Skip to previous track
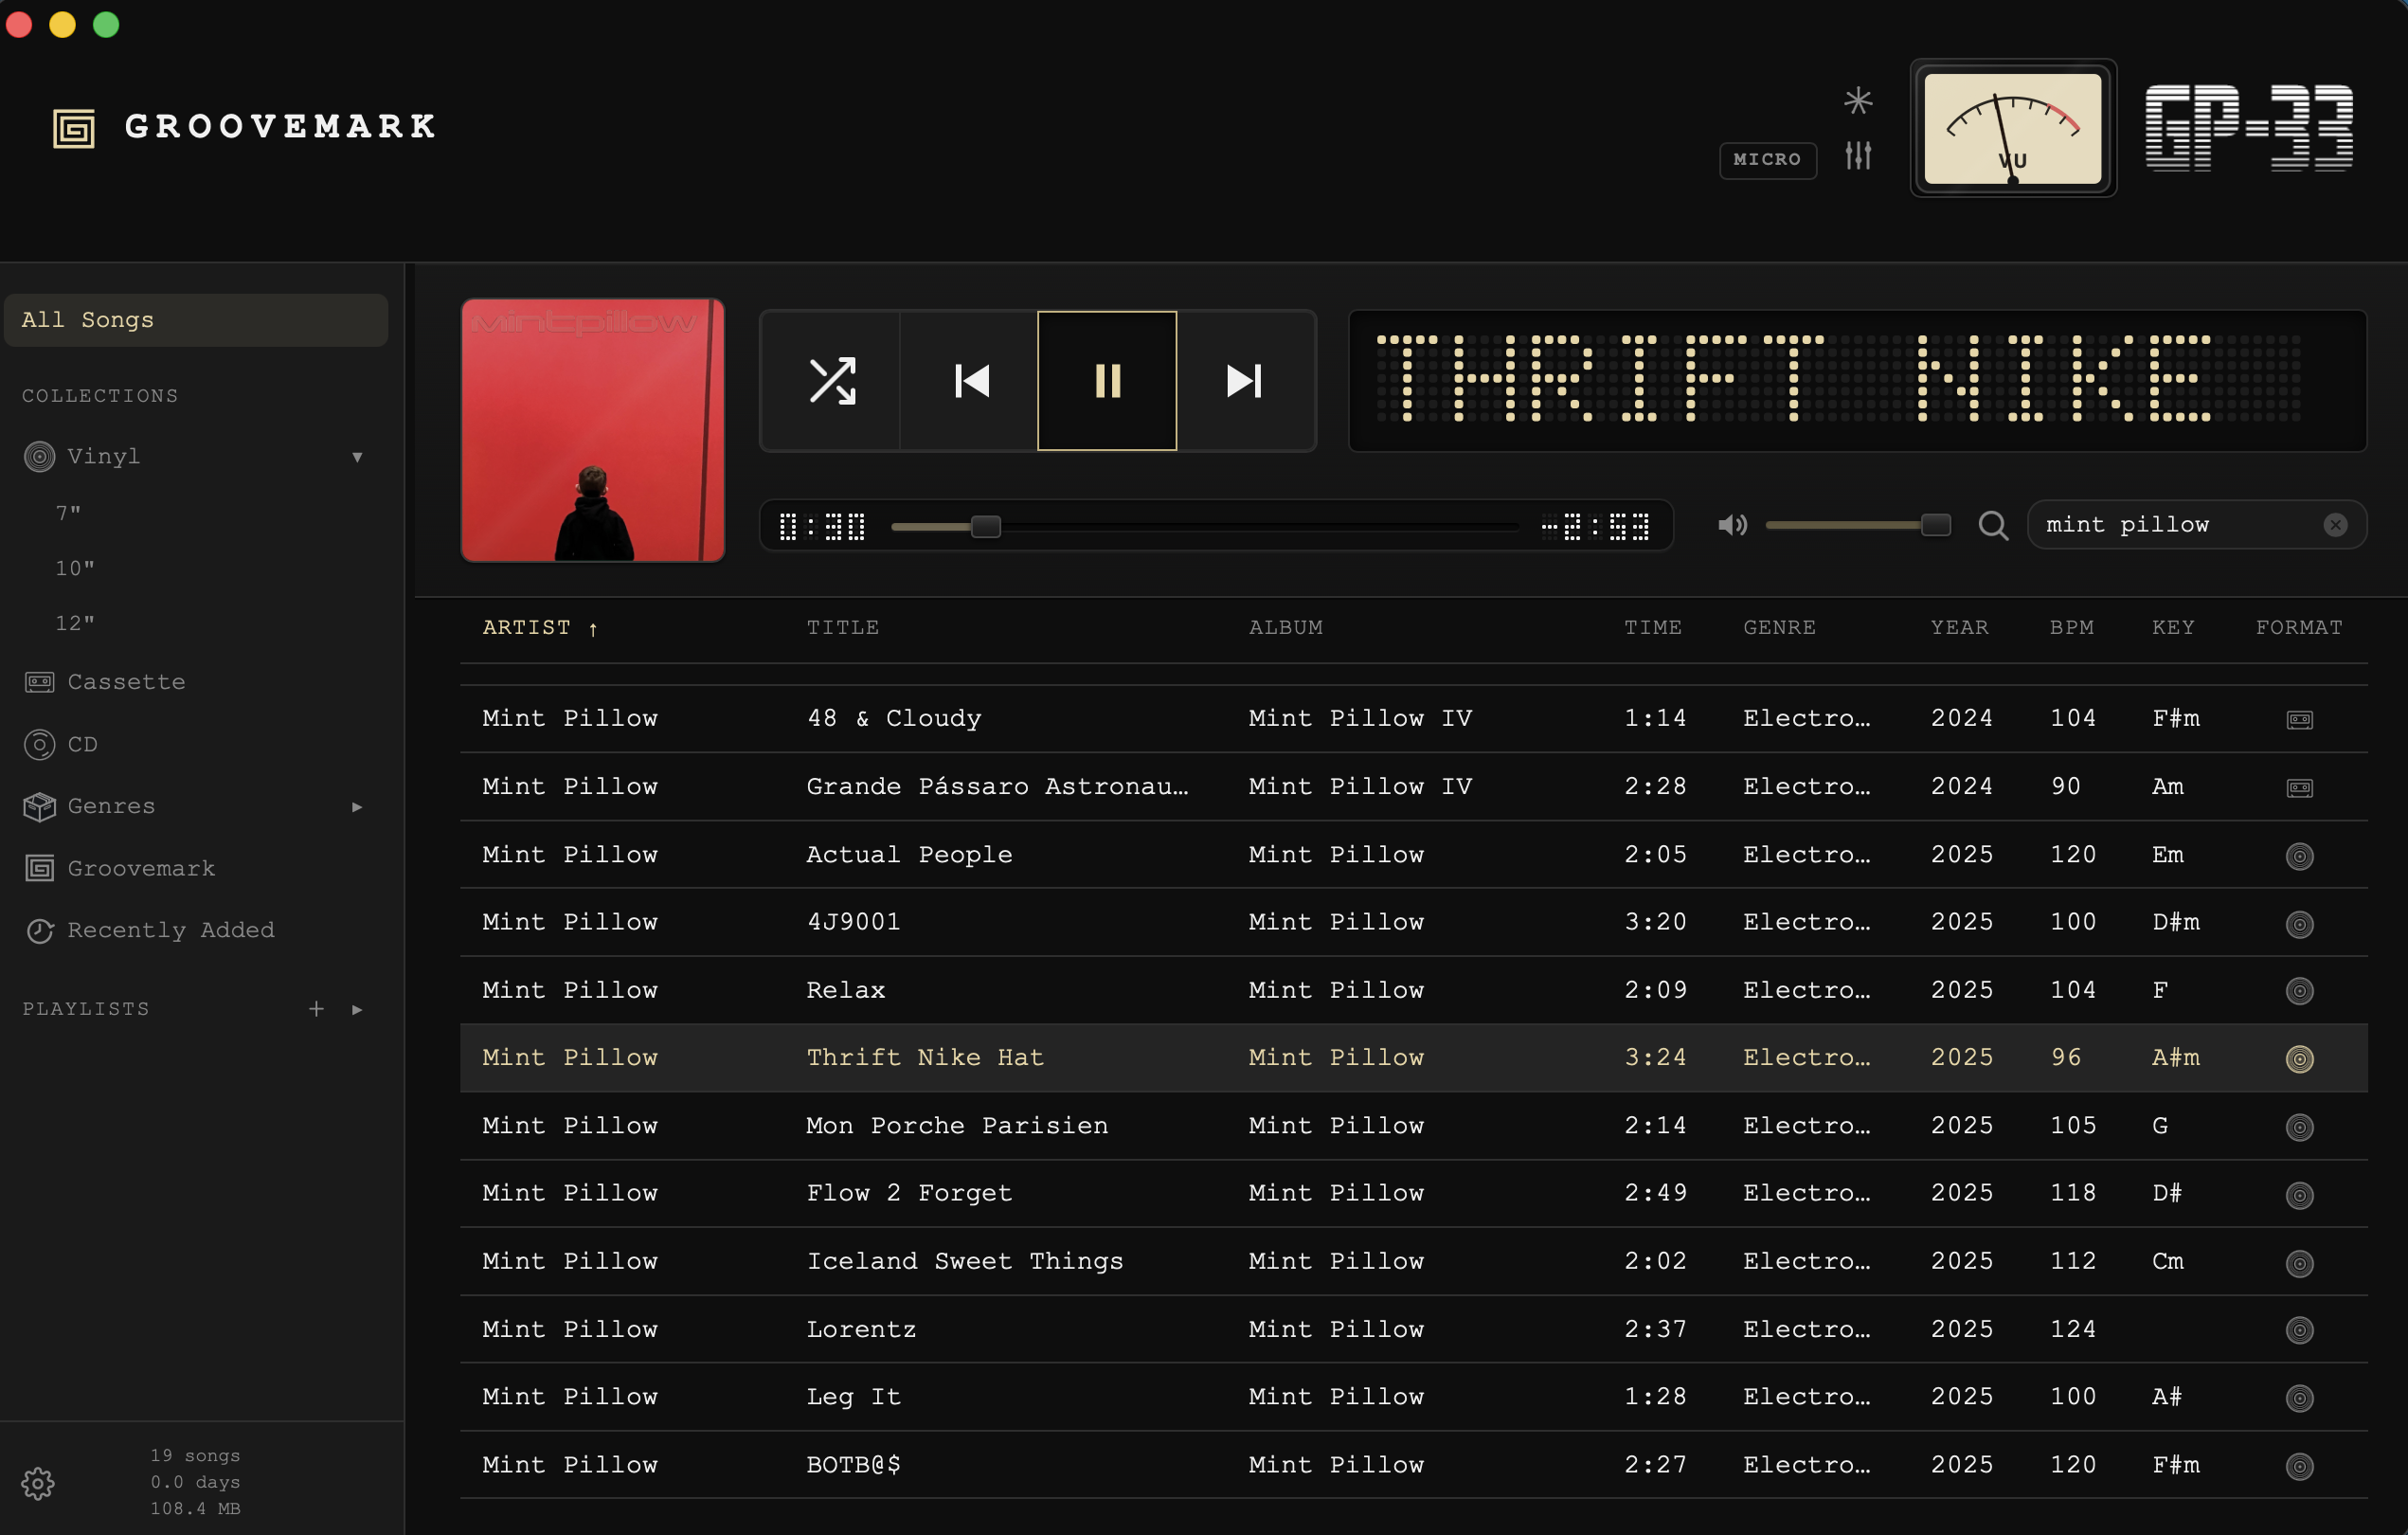2408x1535 pixels. 970,381
